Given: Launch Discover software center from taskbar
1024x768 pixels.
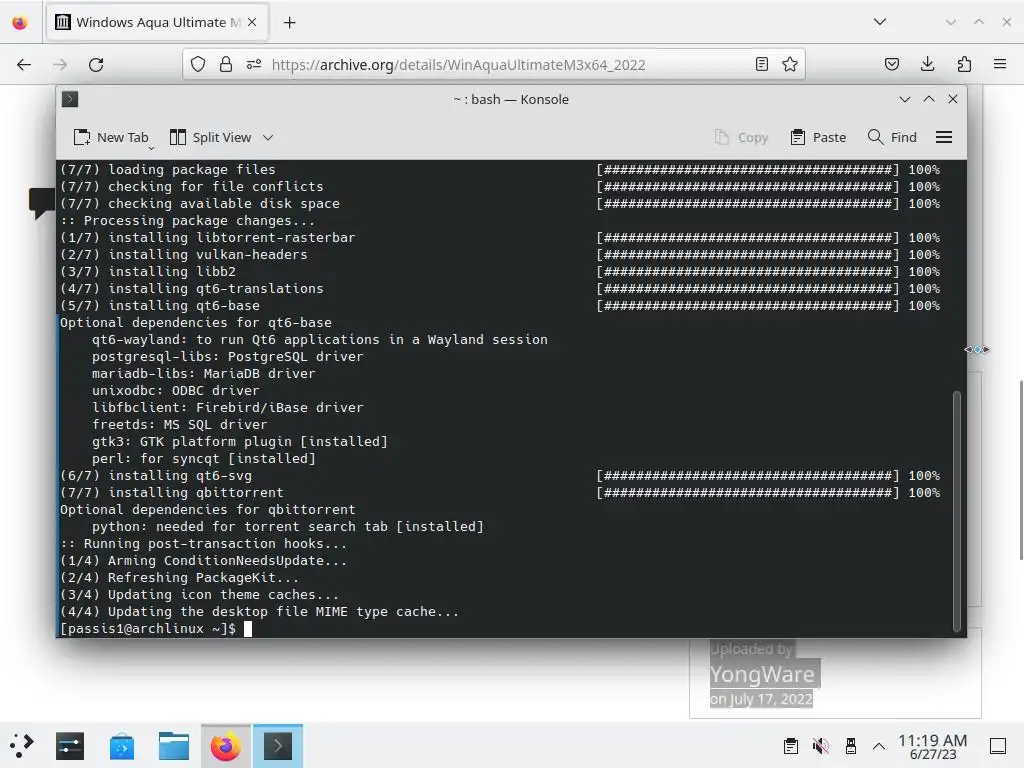Looking at the screenshot, I should [121, 746].
